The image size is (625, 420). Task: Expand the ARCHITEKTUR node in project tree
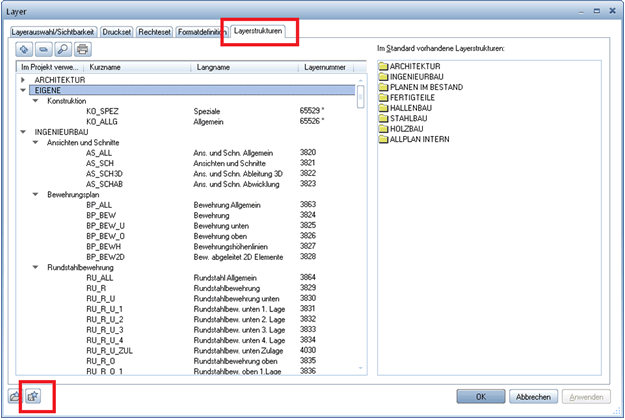23,80
